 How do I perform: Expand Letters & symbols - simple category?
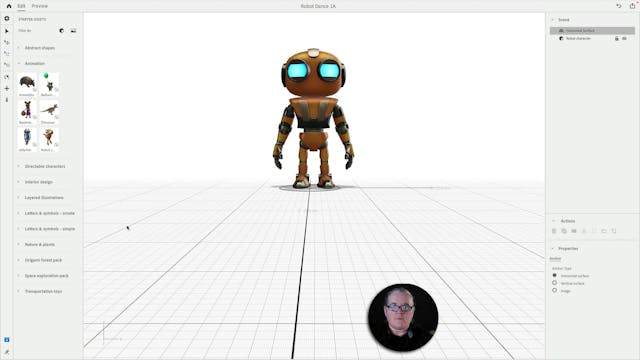pos(49,229)
